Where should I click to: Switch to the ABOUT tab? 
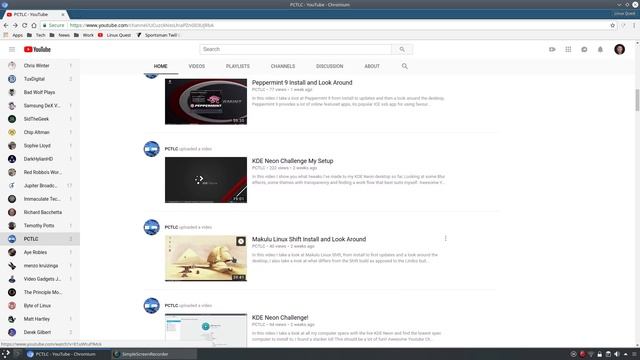pos(372,66)
